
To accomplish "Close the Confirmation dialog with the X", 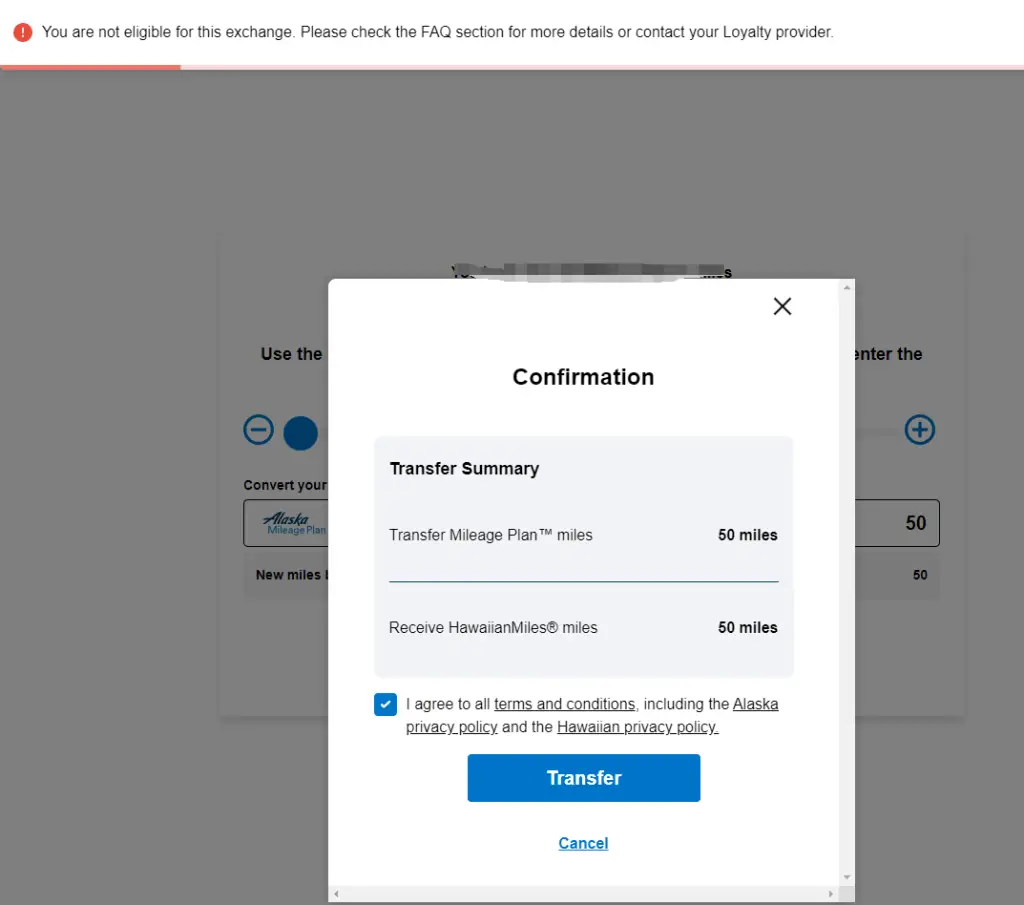I will 782,307.
